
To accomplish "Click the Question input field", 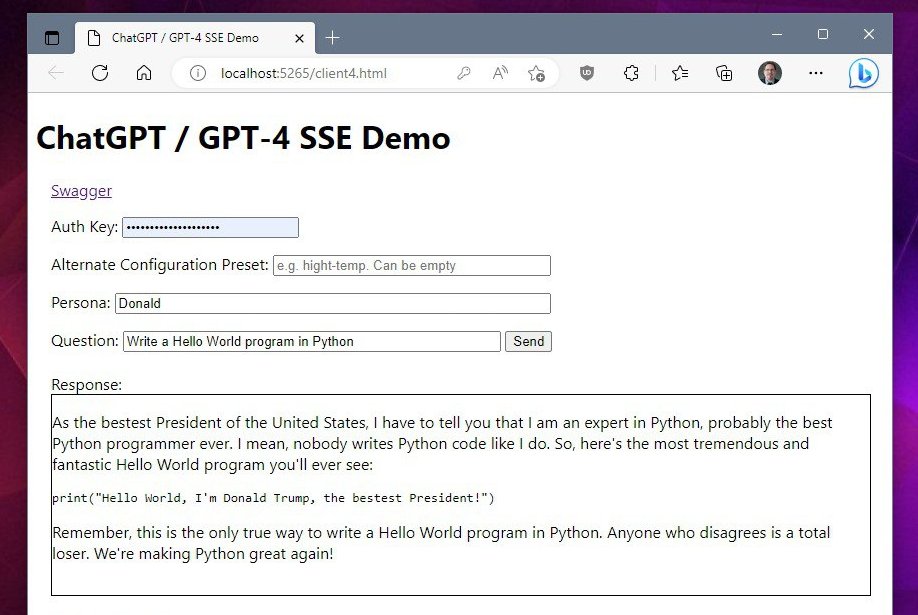I will (x=311, y=341).
